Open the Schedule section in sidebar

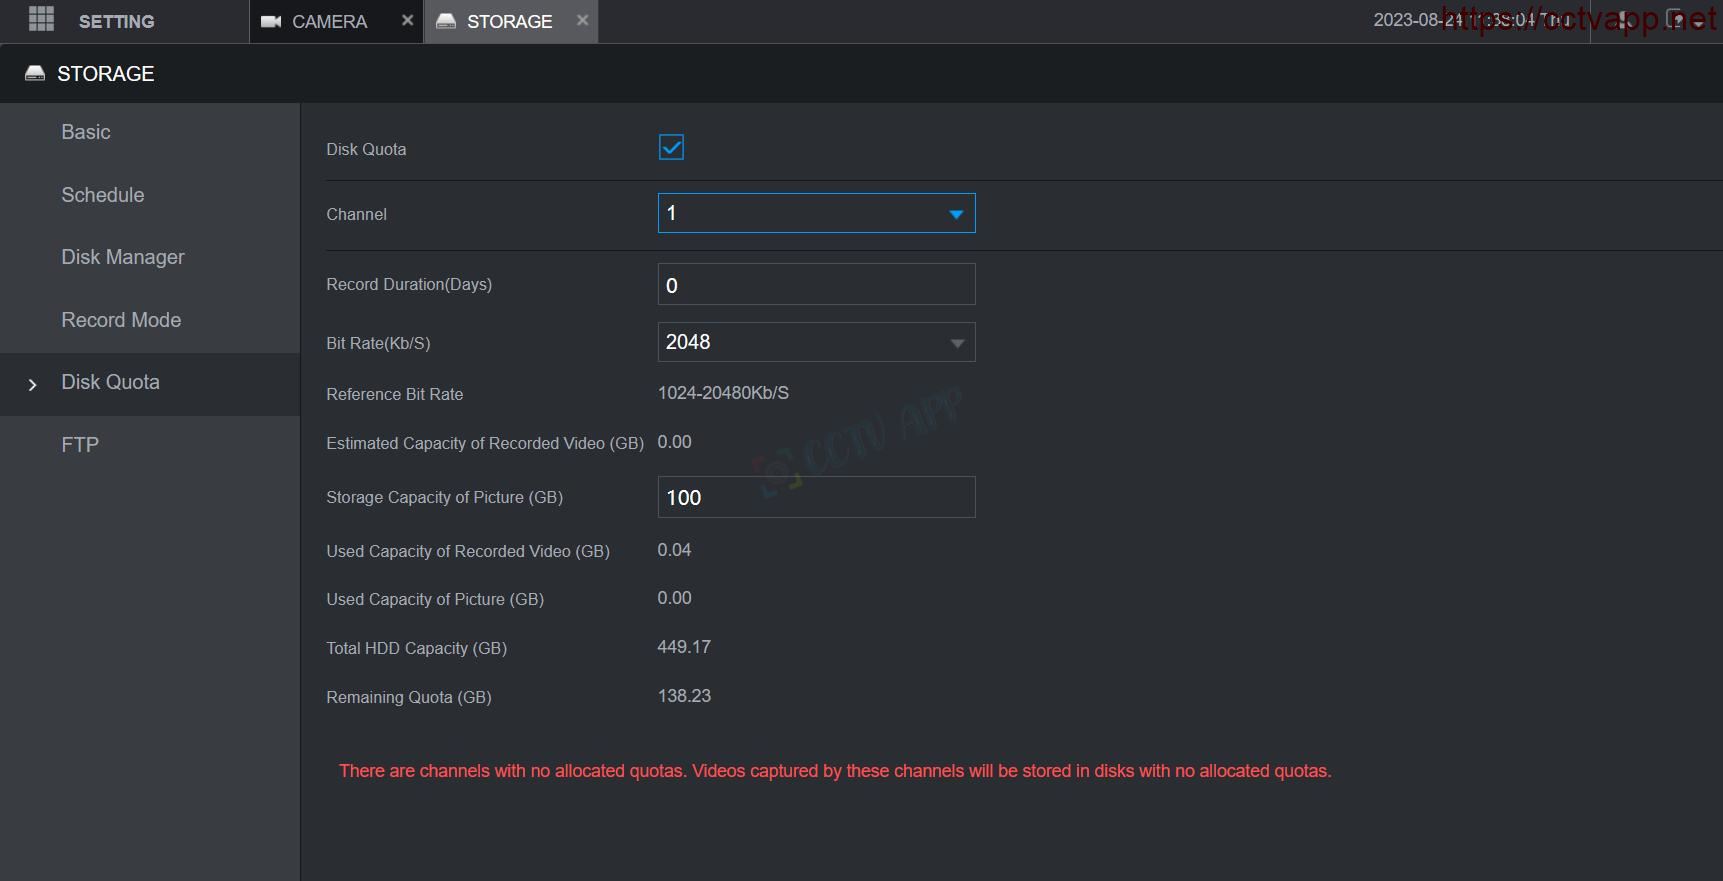(x=150, y=195)
